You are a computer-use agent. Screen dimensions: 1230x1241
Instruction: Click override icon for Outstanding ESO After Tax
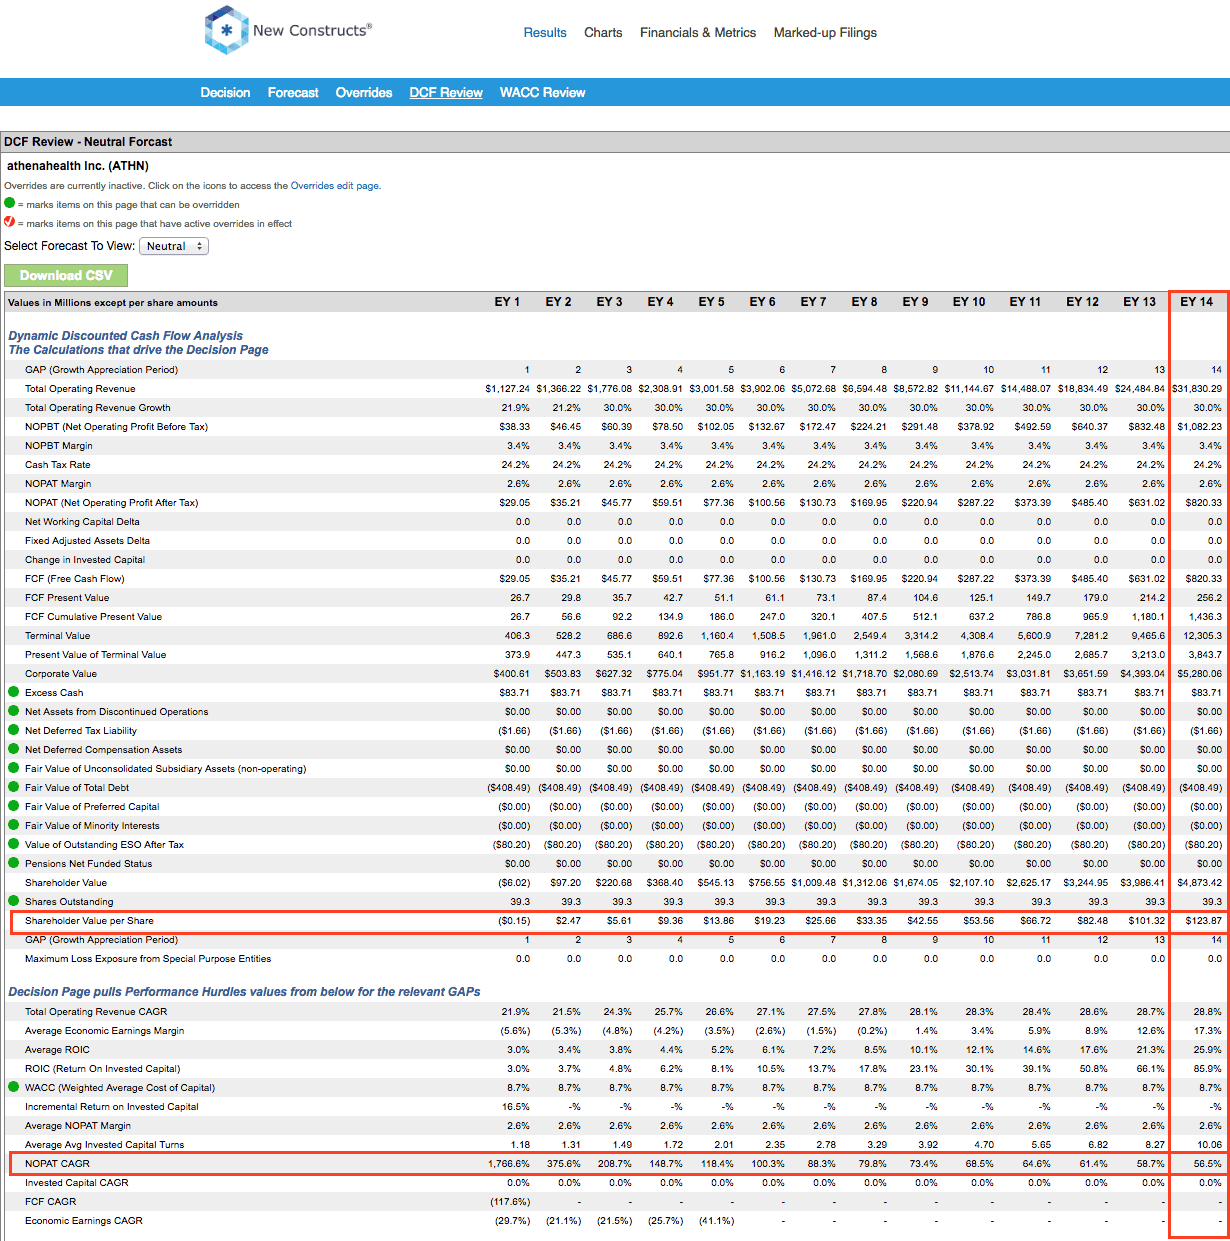[14, 844]
